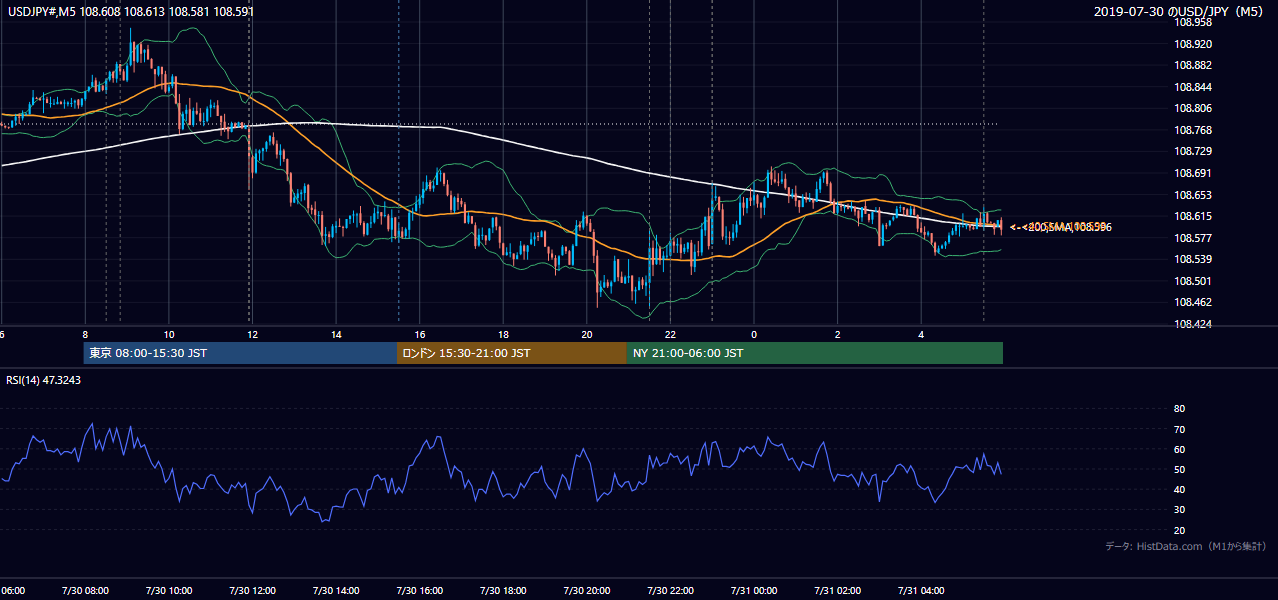Screen dimensions: 1278x600
Task: Click the 2019-07-30 のUSD/JPY (M5) title
Action: pos(1181,11)
